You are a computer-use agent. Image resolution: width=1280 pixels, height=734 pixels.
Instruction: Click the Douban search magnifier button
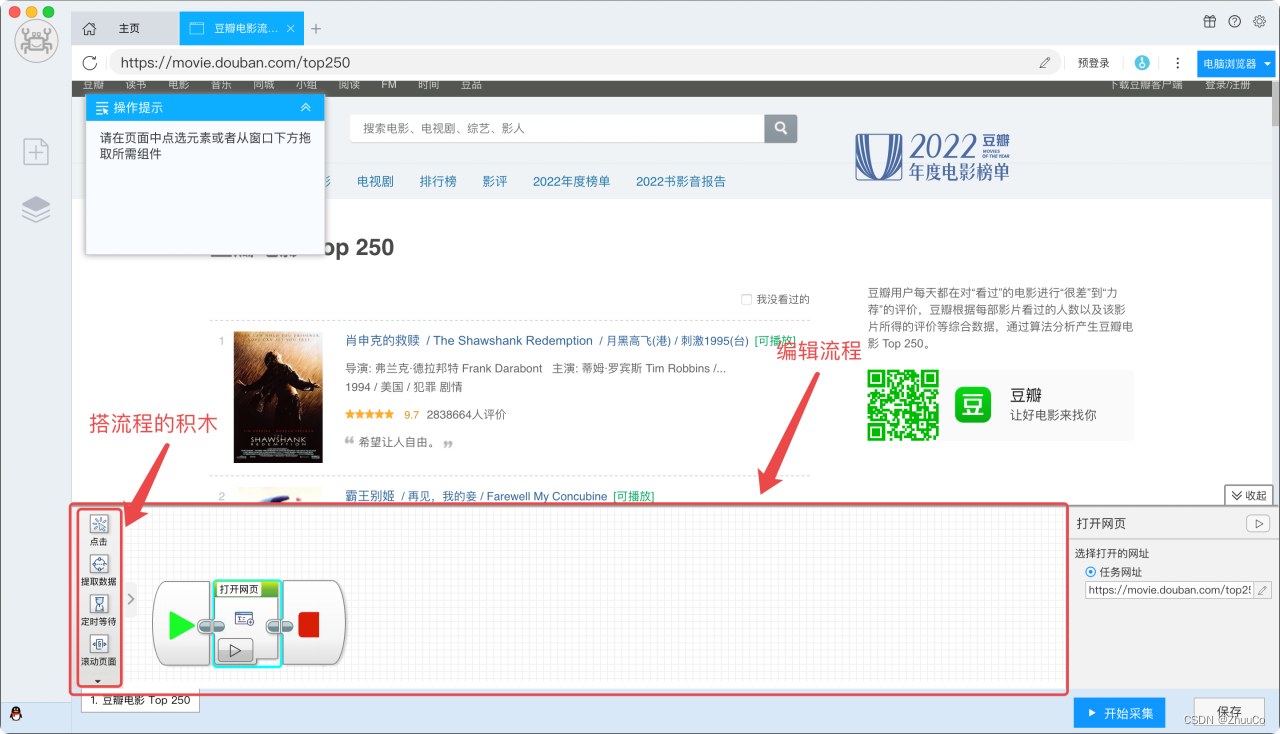tap(781, 128)
